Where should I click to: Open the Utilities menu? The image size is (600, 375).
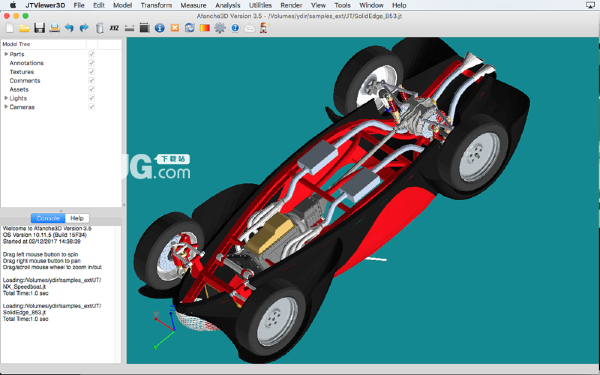260,5
